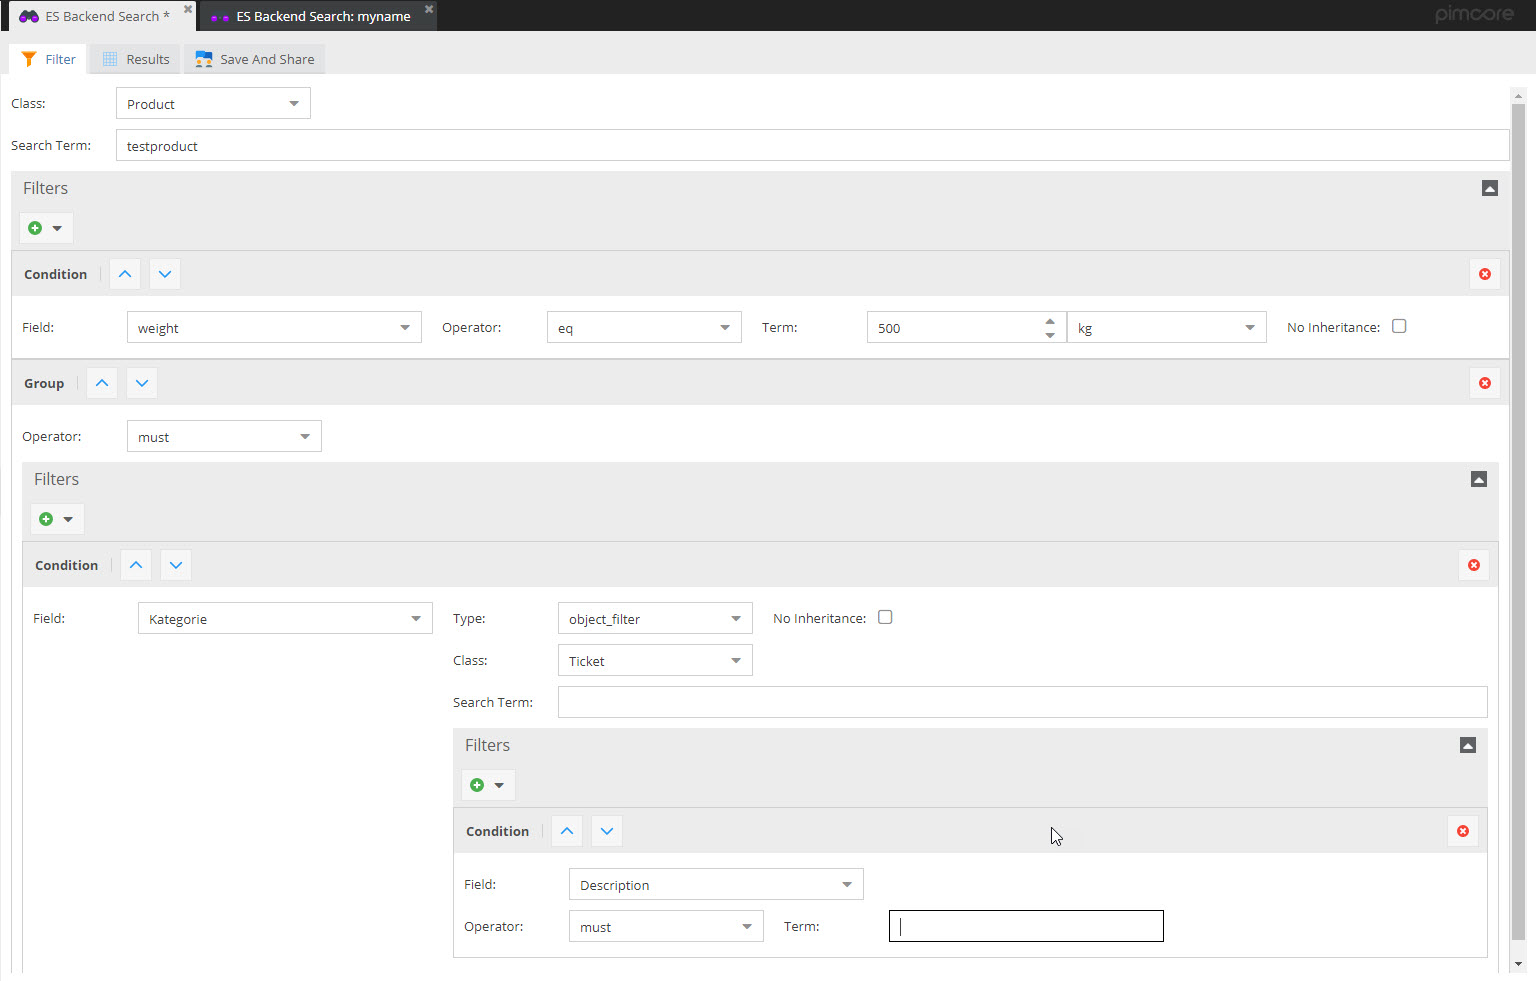Focus the Search Term field containing testproduct

[812, 145]
